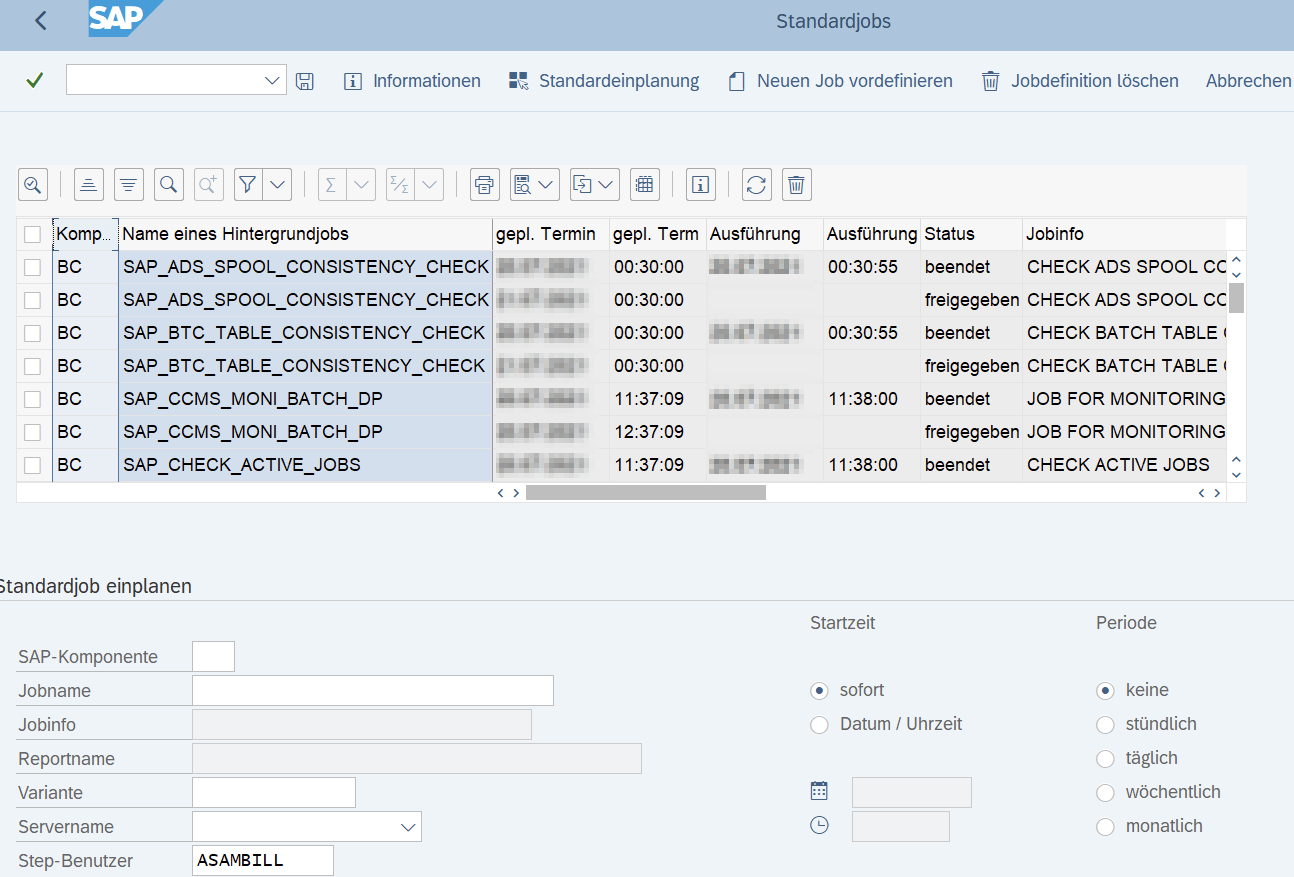
Task: Open the Find search icon in the table toolbar
Action: pyautogui.click(x=169, y=184)
